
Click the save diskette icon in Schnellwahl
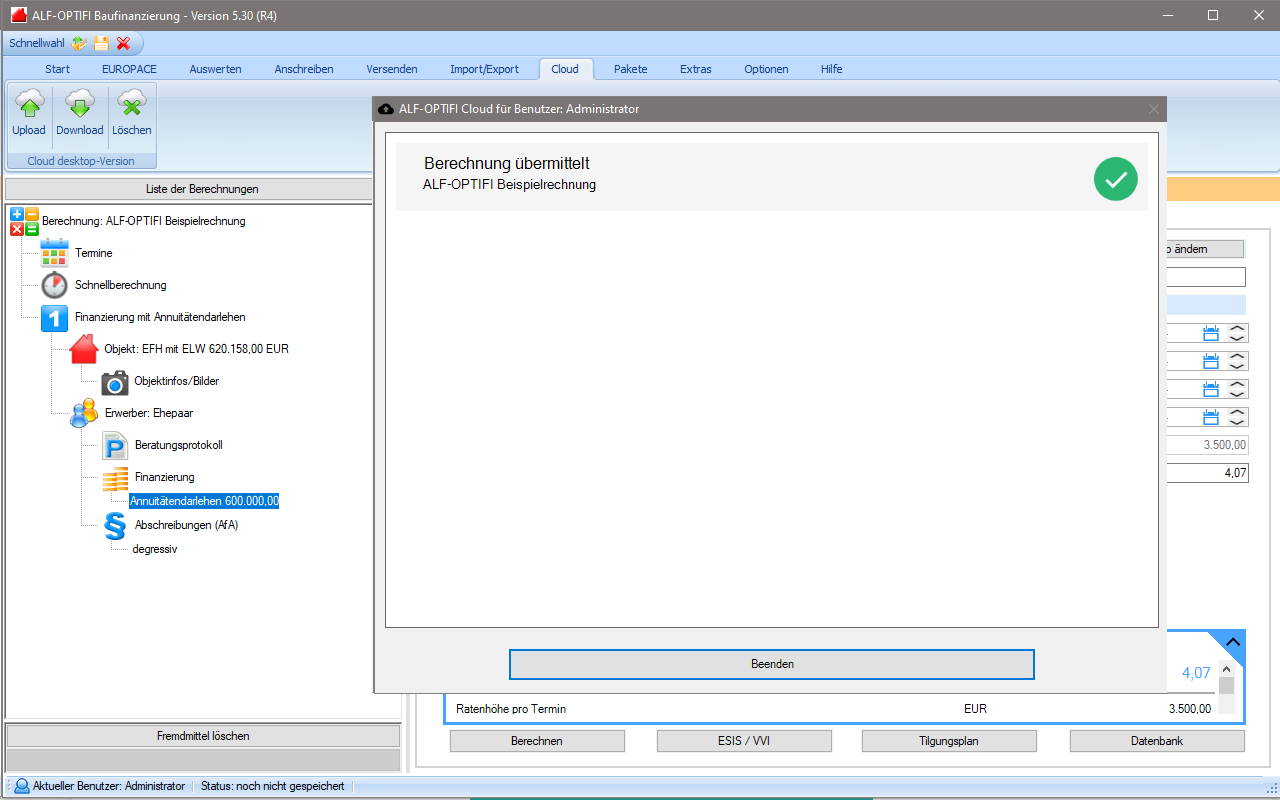[x=101, y=43]
